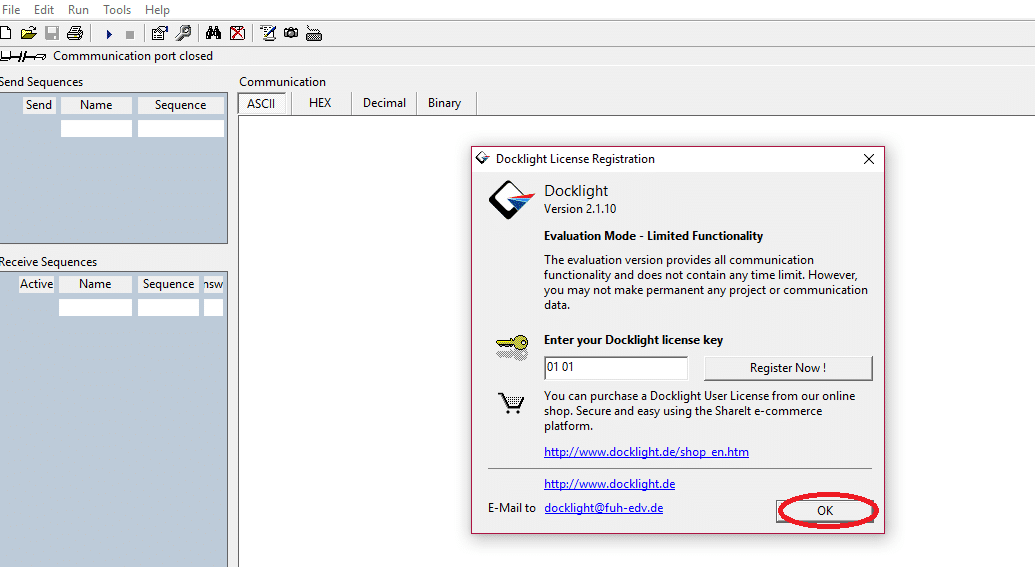Clear communication window with red X icon
The height and width of the screenshot is (567, 1035).
point(237,33)
